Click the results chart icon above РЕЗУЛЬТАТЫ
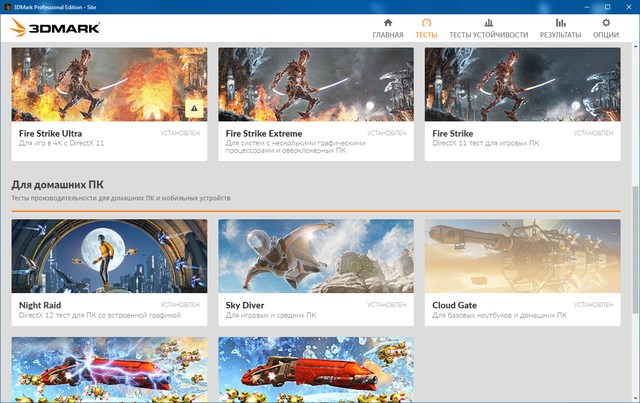Image resolution: width=640 pixels, height=403 pixels. pyautogui.click(x=560, y=22)
